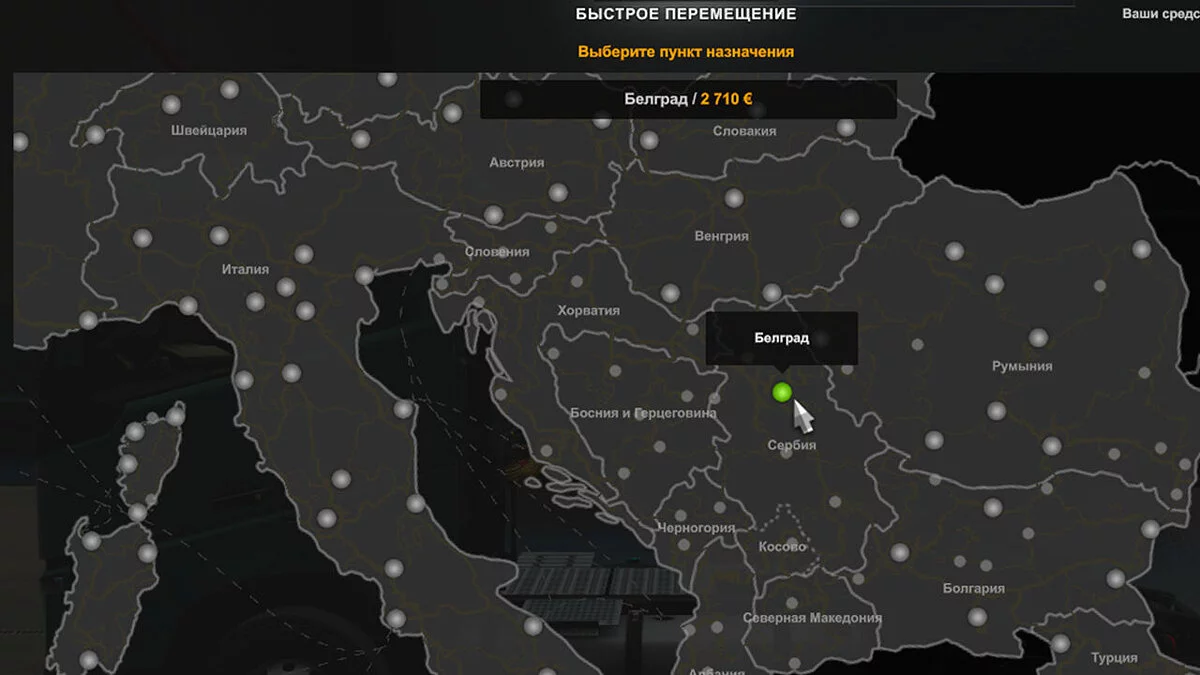The image size is (1200, 675).
Task: Pick the city dot left of Турция label
Action: (1060, 644)
